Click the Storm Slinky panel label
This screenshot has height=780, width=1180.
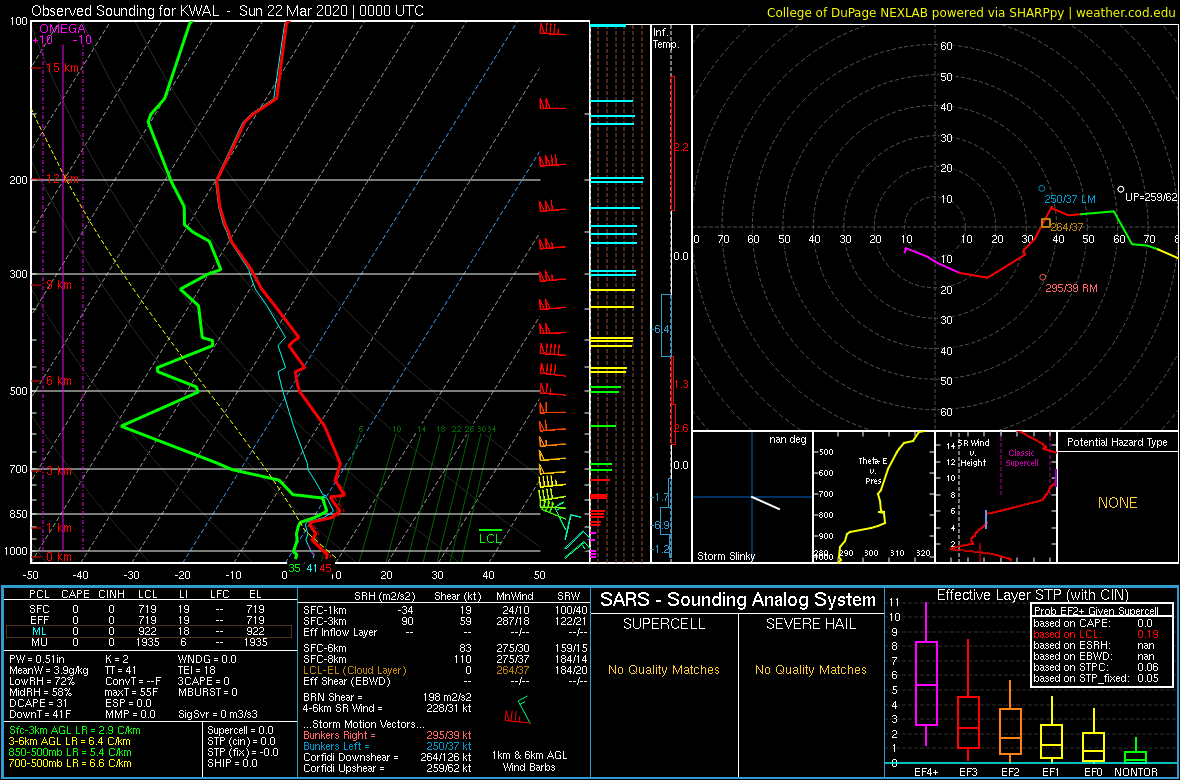click(726, 556)
